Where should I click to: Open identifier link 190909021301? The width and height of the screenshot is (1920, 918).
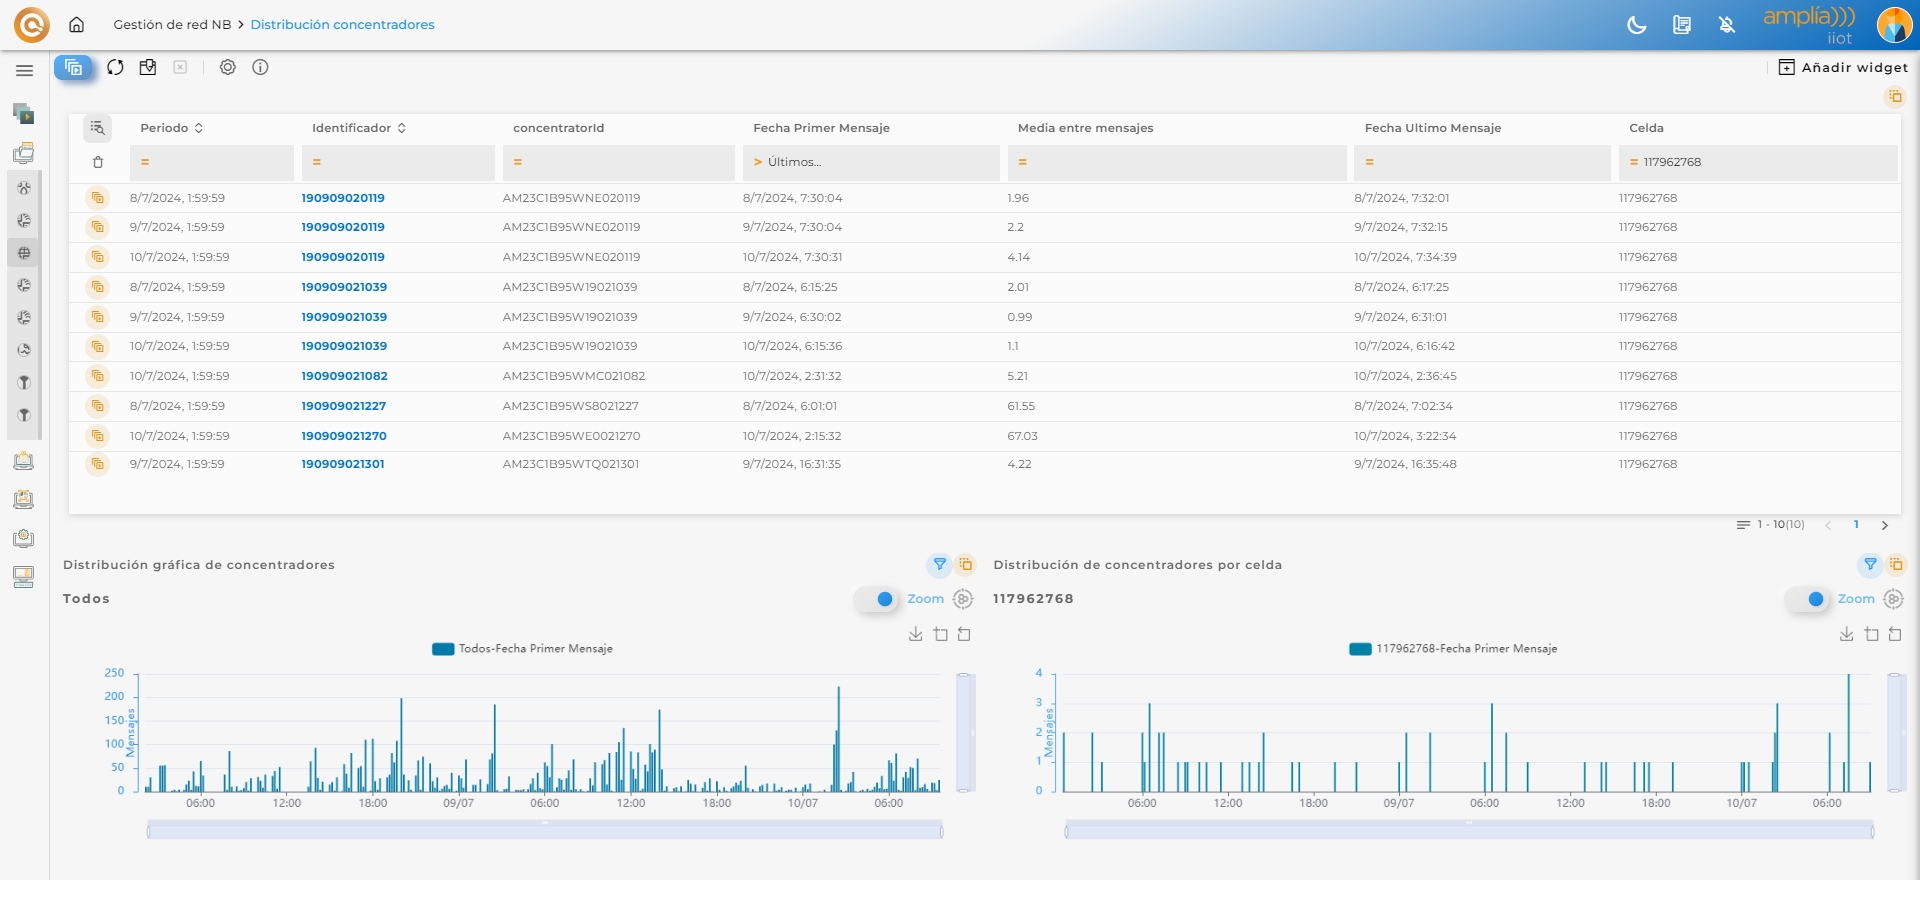pyautogui.click(x=343, y=464)
